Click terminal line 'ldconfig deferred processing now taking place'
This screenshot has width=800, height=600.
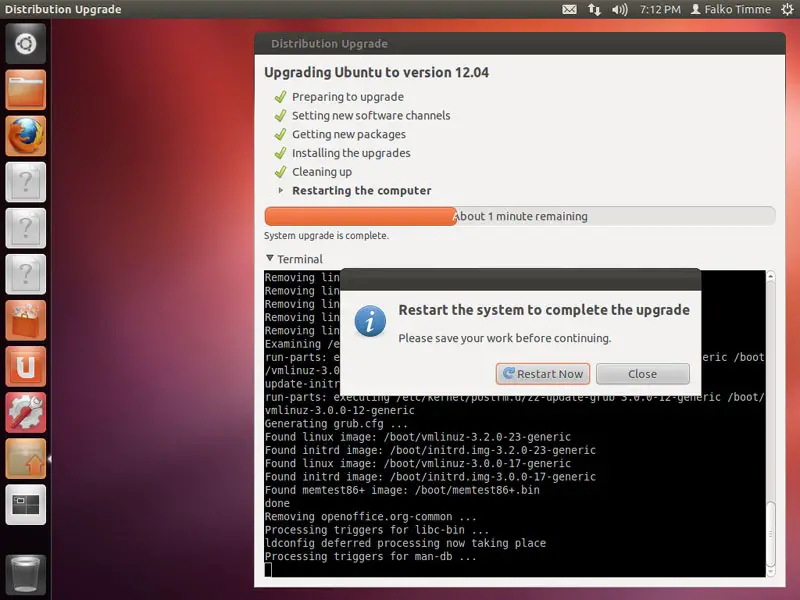pos(405,543)
